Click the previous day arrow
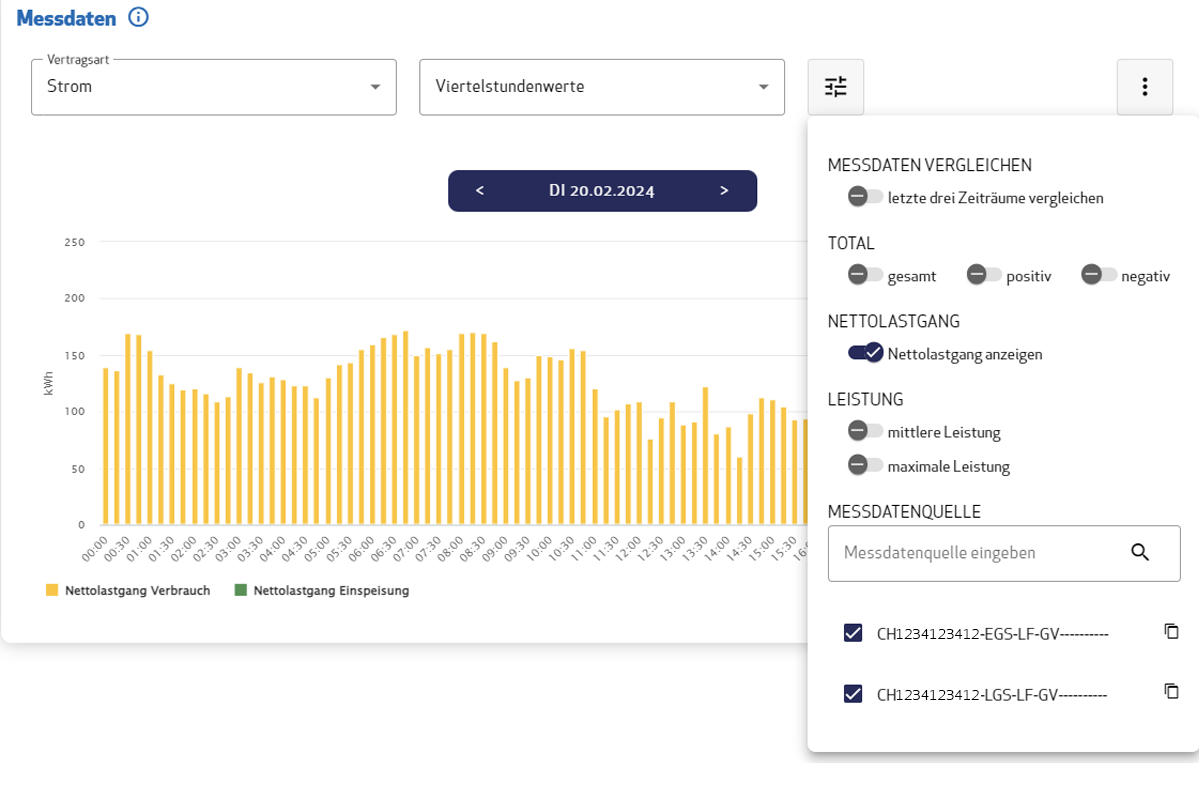Image resolution: width=1200 pixels, height=800 pixels. click(480, 190)
